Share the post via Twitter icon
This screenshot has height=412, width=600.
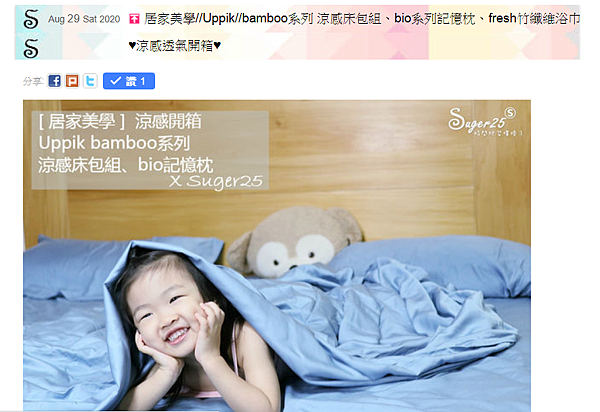90,81
